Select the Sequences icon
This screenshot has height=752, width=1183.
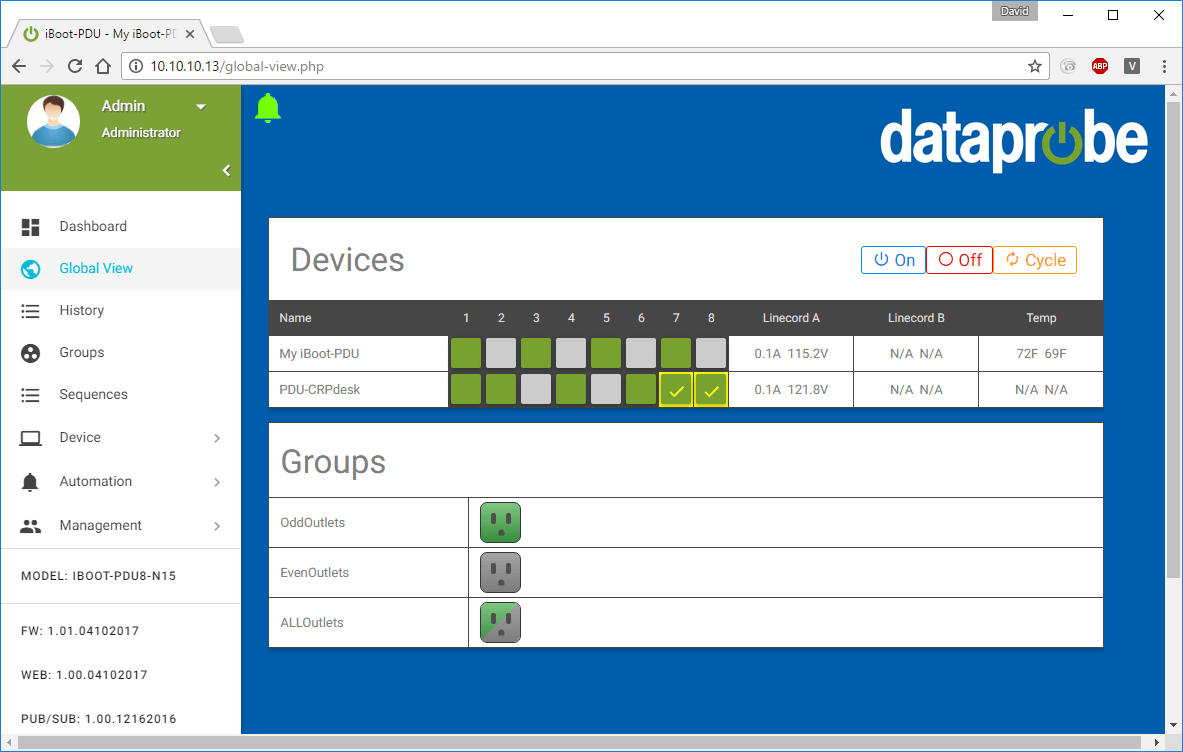[x=30, y=394]
